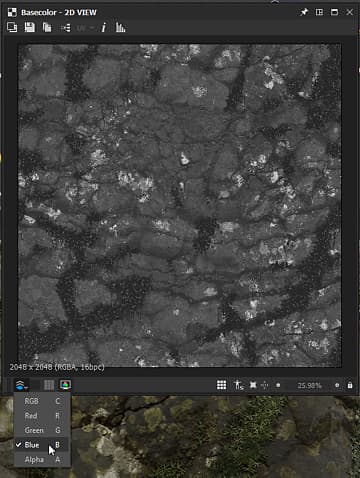Click the paste/copy image icon beside the save icon
This screenshot has width=360, height=478.
47,27
